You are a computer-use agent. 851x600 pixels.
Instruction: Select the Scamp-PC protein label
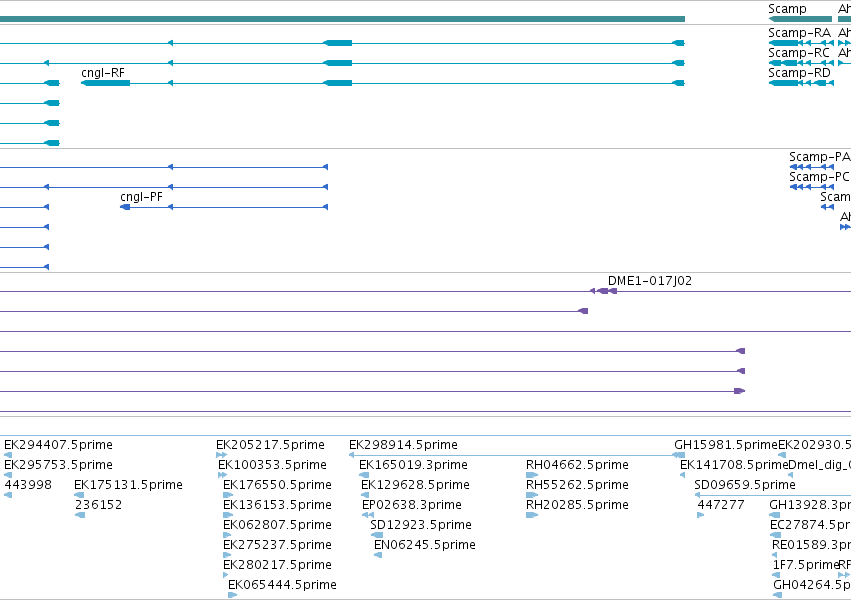pyautogui.click(x=820, y=177)
